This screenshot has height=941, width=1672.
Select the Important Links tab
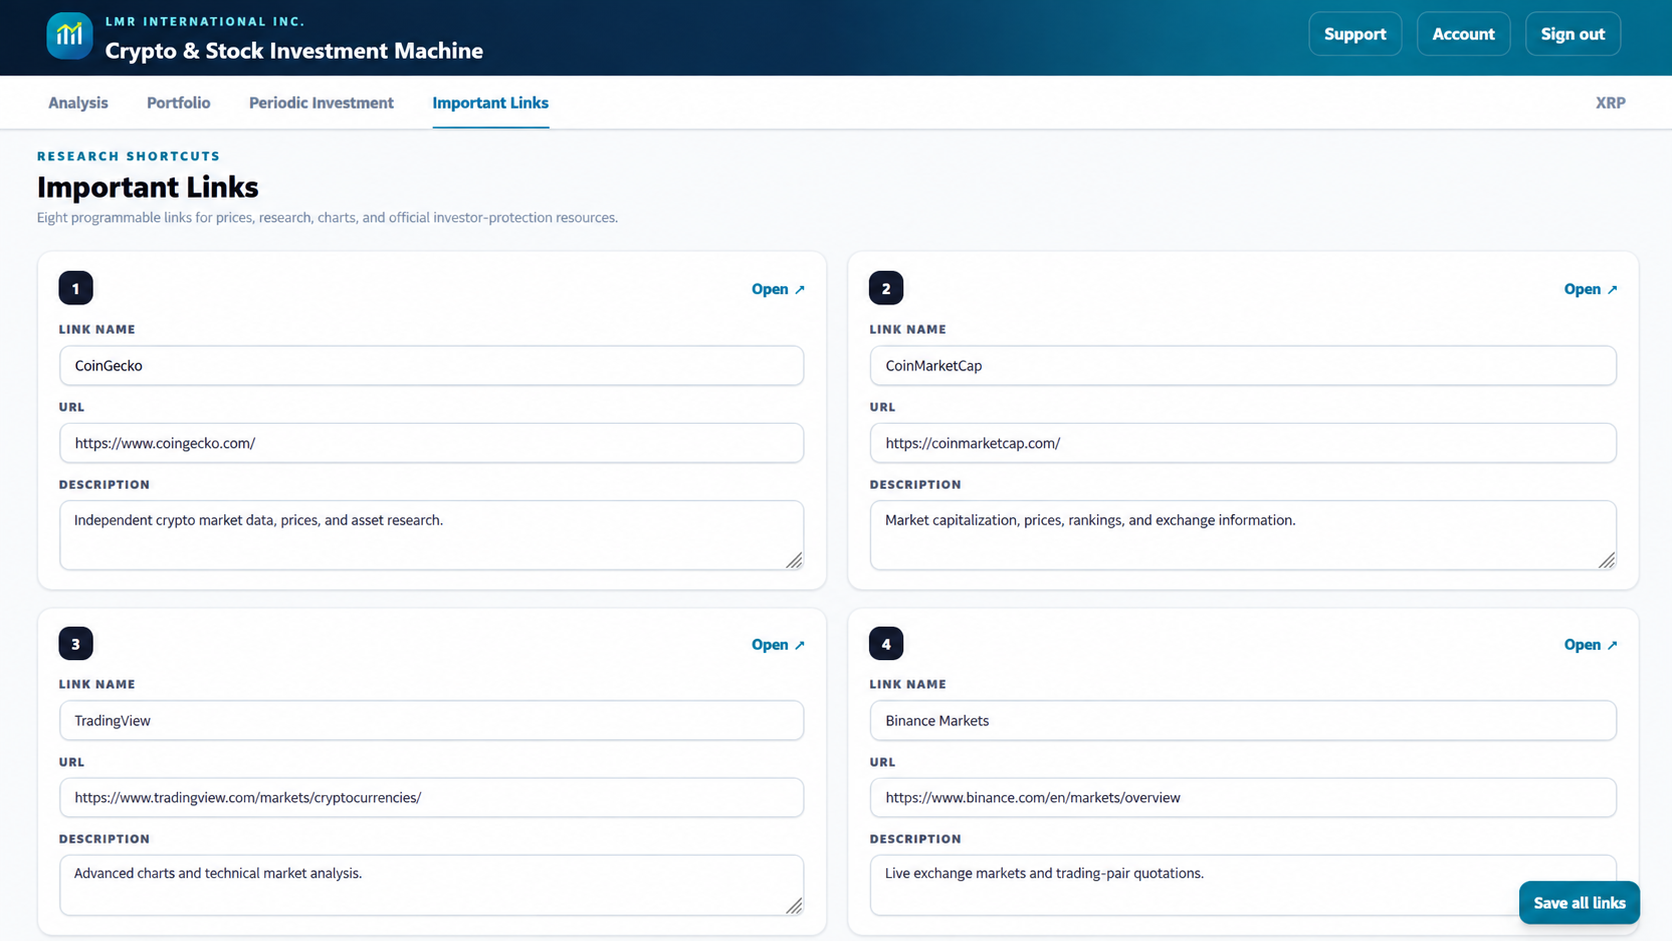(490, 102)
